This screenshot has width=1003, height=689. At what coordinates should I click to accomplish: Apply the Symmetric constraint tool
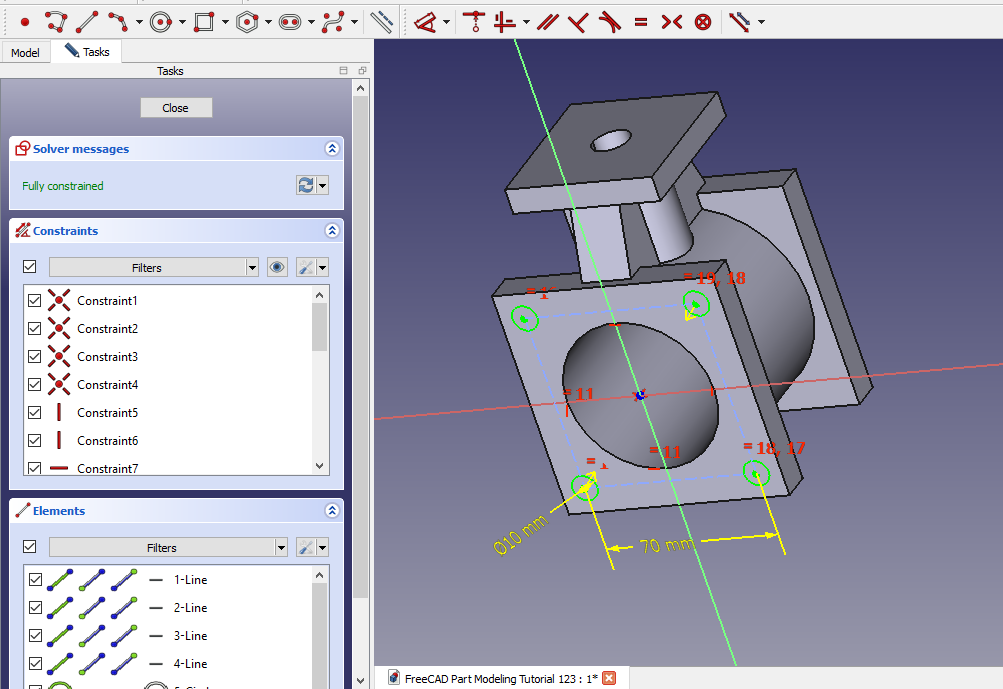pyautogui.click(x=671, y=21)
